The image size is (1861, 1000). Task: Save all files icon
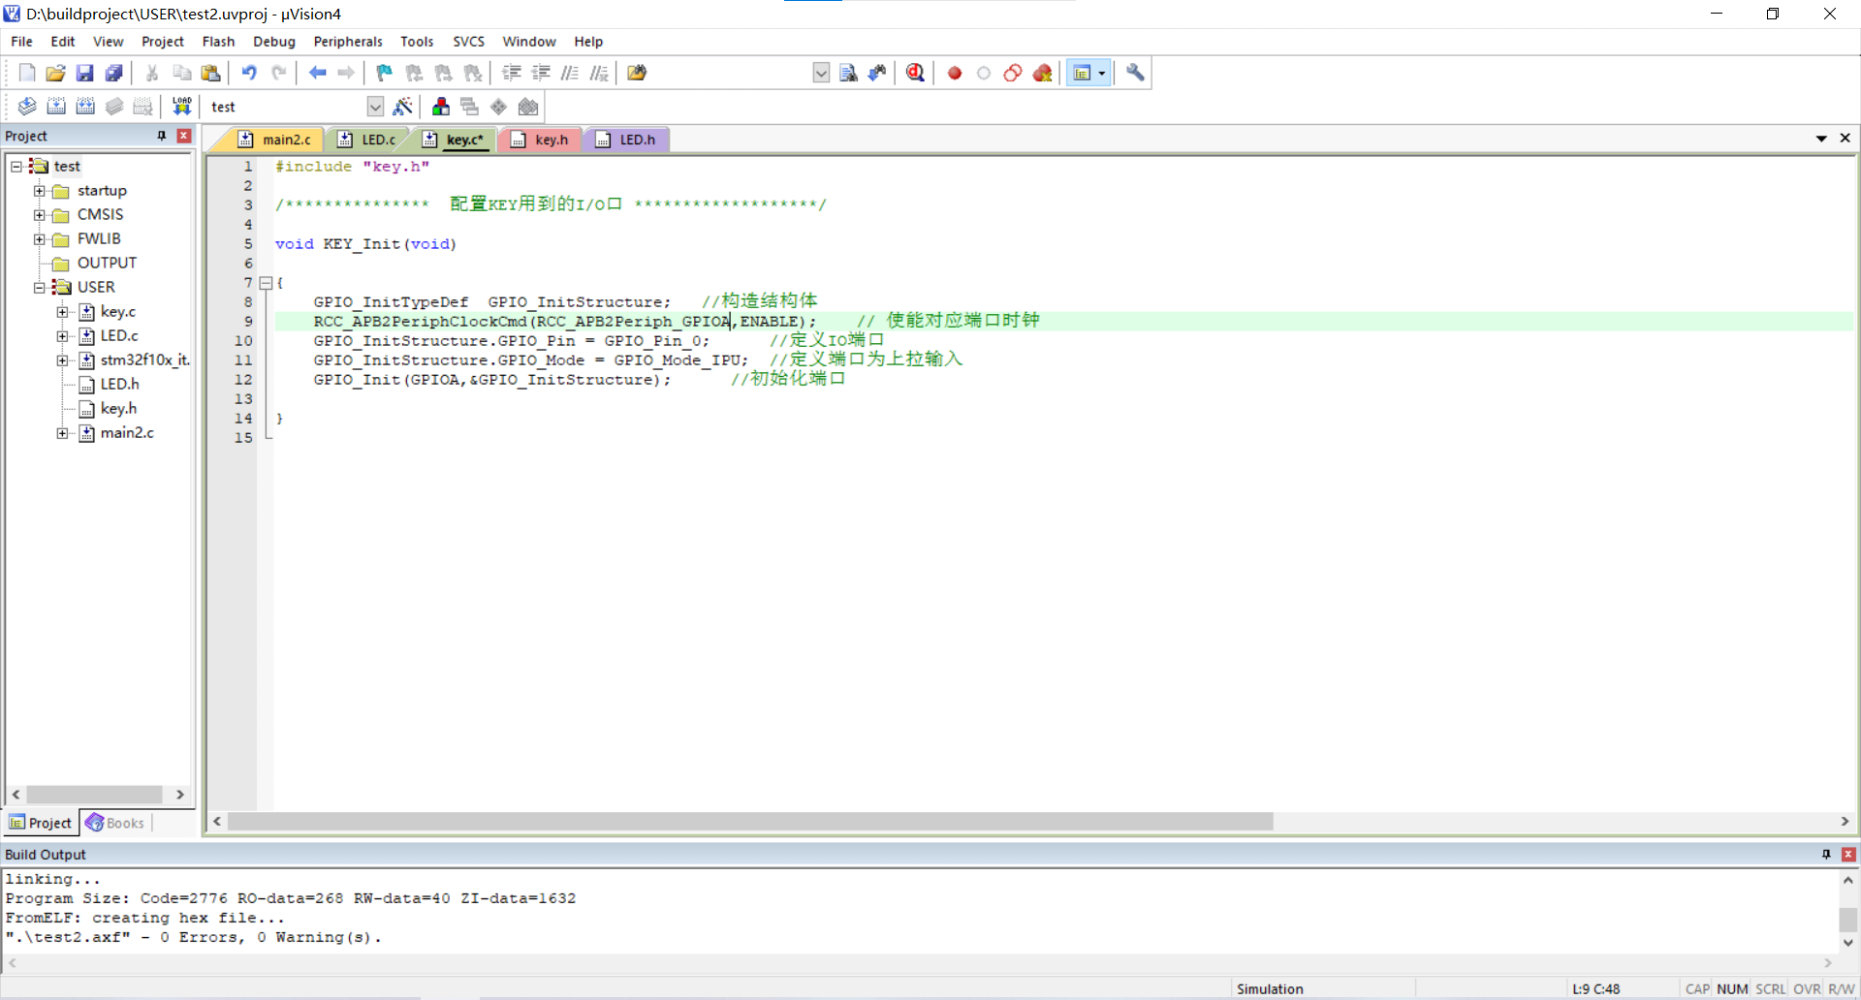click(x=114, y=73)
